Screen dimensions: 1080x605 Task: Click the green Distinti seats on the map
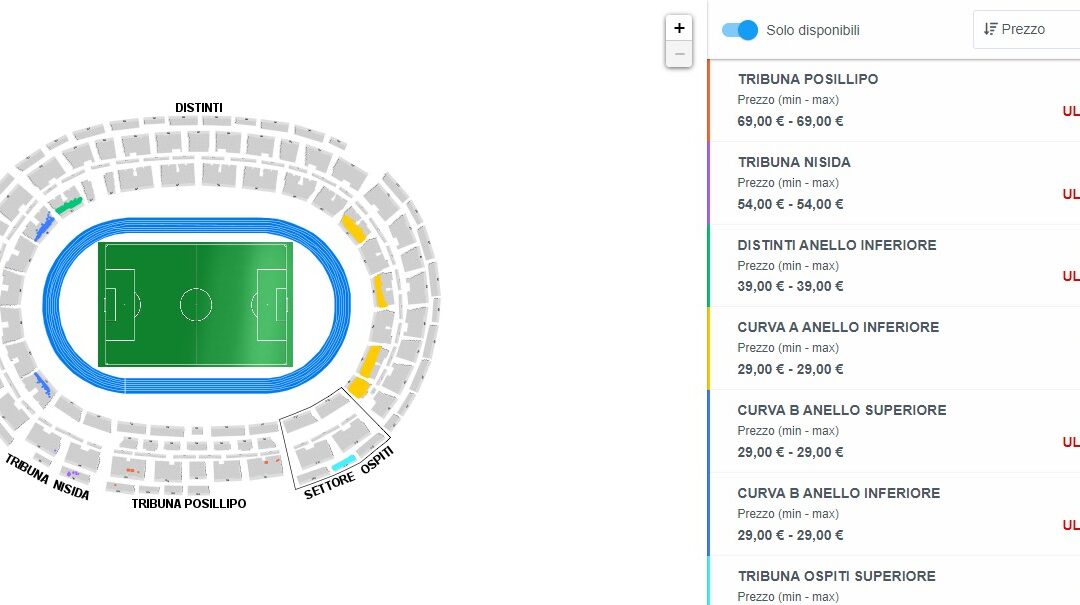(x=68, y=205)
